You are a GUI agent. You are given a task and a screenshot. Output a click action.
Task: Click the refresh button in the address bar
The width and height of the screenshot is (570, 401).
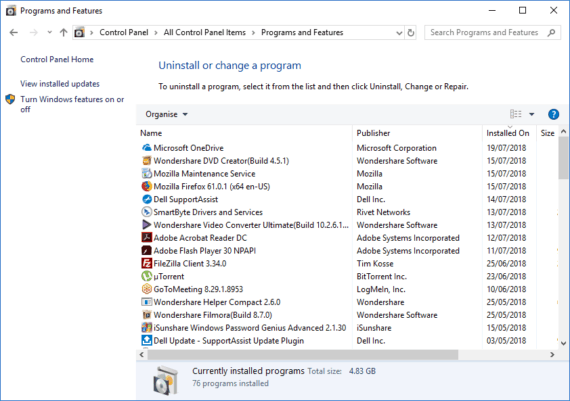pos(411,33)
